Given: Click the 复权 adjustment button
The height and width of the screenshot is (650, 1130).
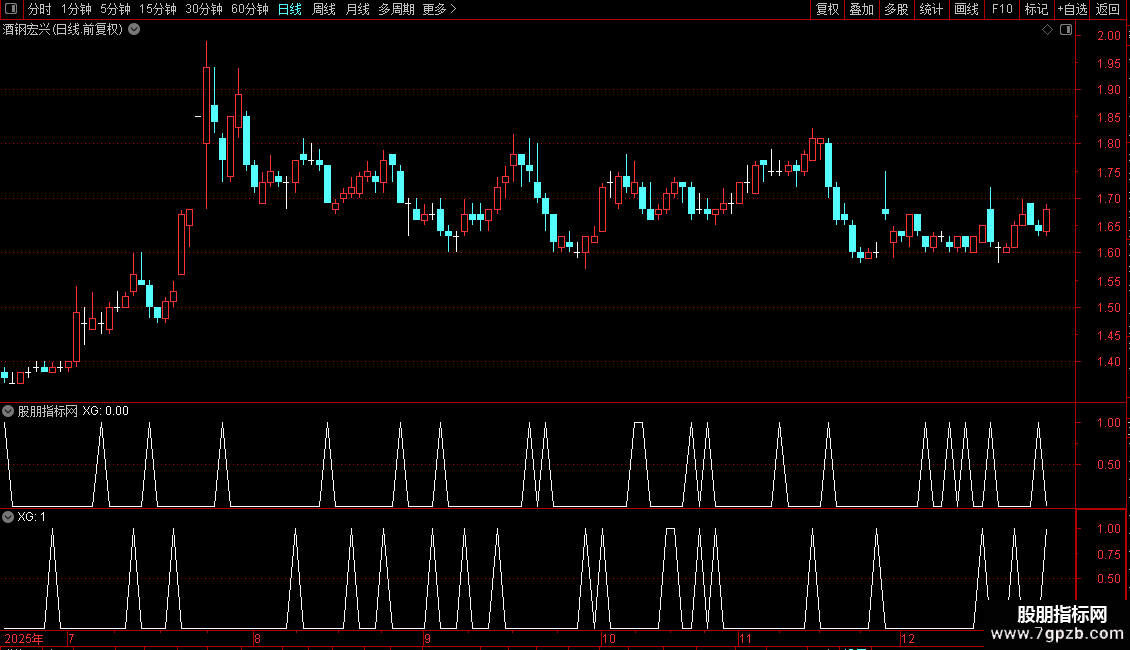Looking at the screenshot, I should pyautogui.click(x=827, y=9).
